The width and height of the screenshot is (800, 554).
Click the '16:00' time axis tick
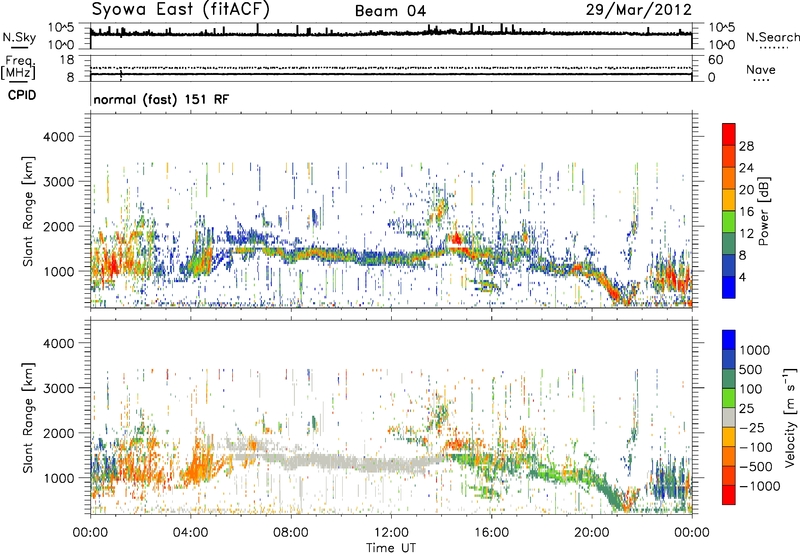[x=491, y=533]
